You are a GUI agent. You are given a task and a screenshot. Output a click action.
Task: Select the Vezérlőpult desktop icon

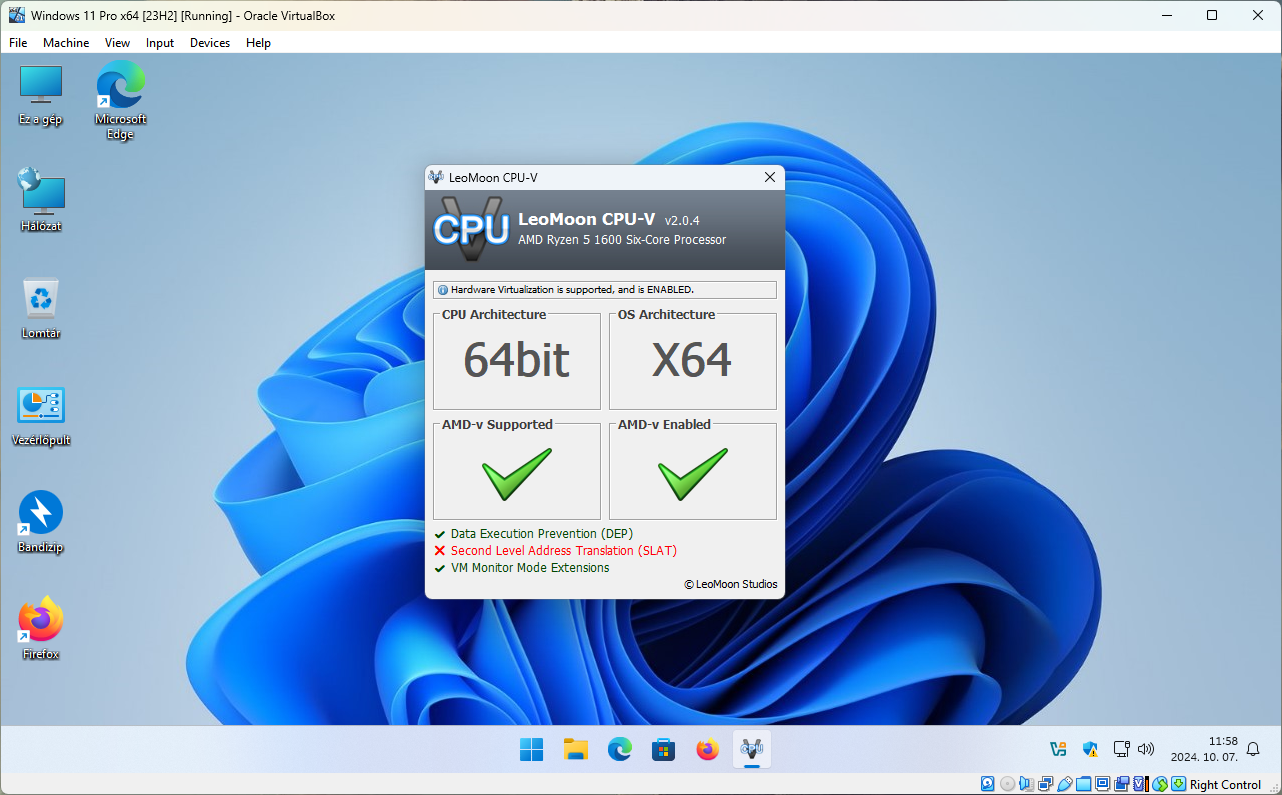(x=41, y=415)
